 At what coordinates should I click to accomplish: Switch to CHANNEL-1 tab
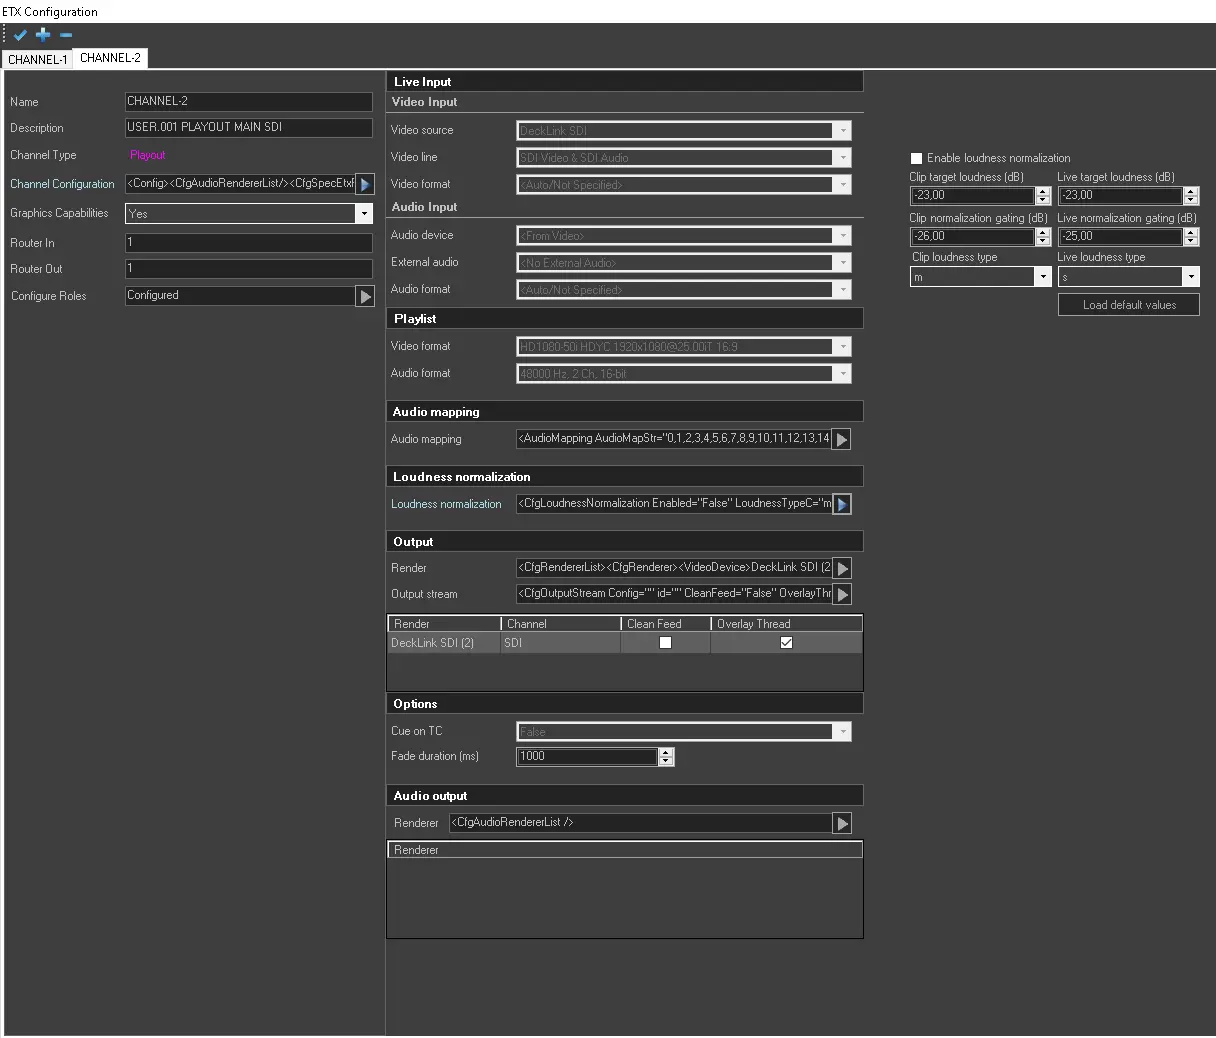[x=37, y=60]
